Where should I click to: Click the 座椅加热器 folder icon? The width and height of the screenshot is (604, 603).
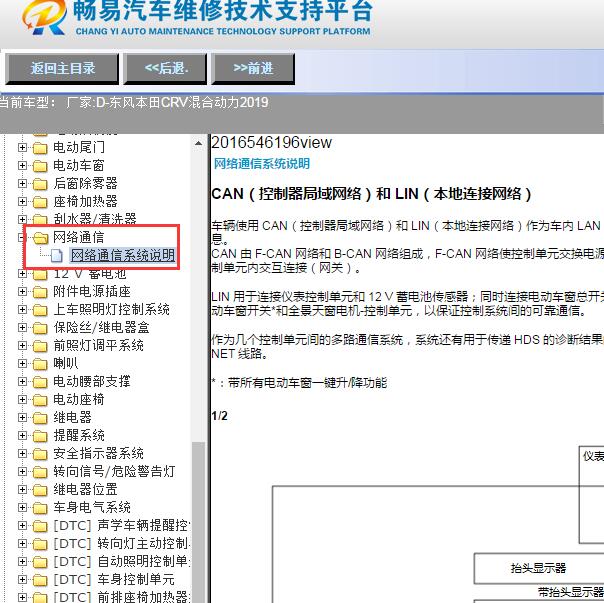click(40, 202)
